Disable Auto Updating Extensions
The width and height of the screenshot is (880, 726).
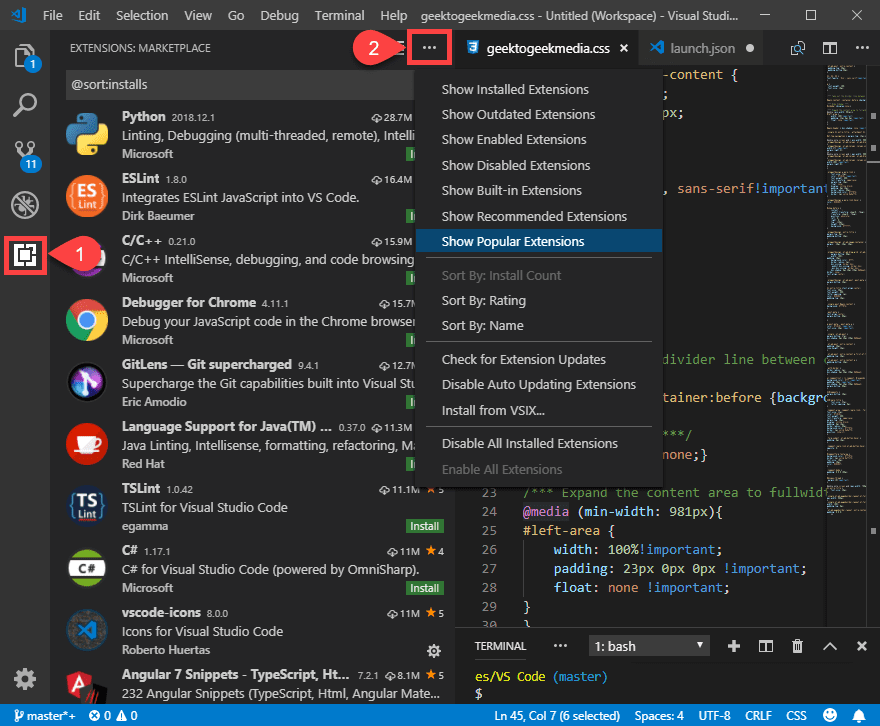pos(536,384)
